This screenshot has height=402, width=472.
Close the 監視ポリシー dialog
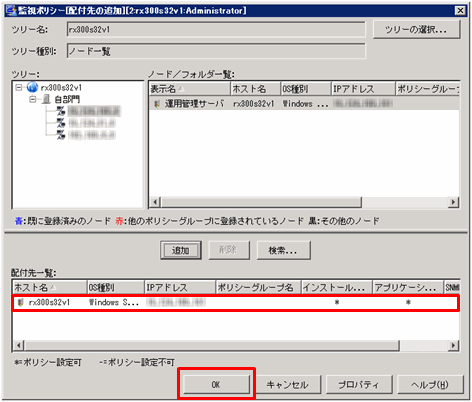460,11
